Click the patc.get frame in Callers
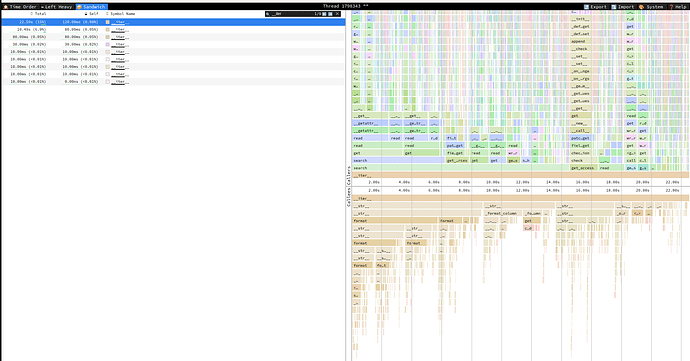690x361 pixels. [581, 138]
